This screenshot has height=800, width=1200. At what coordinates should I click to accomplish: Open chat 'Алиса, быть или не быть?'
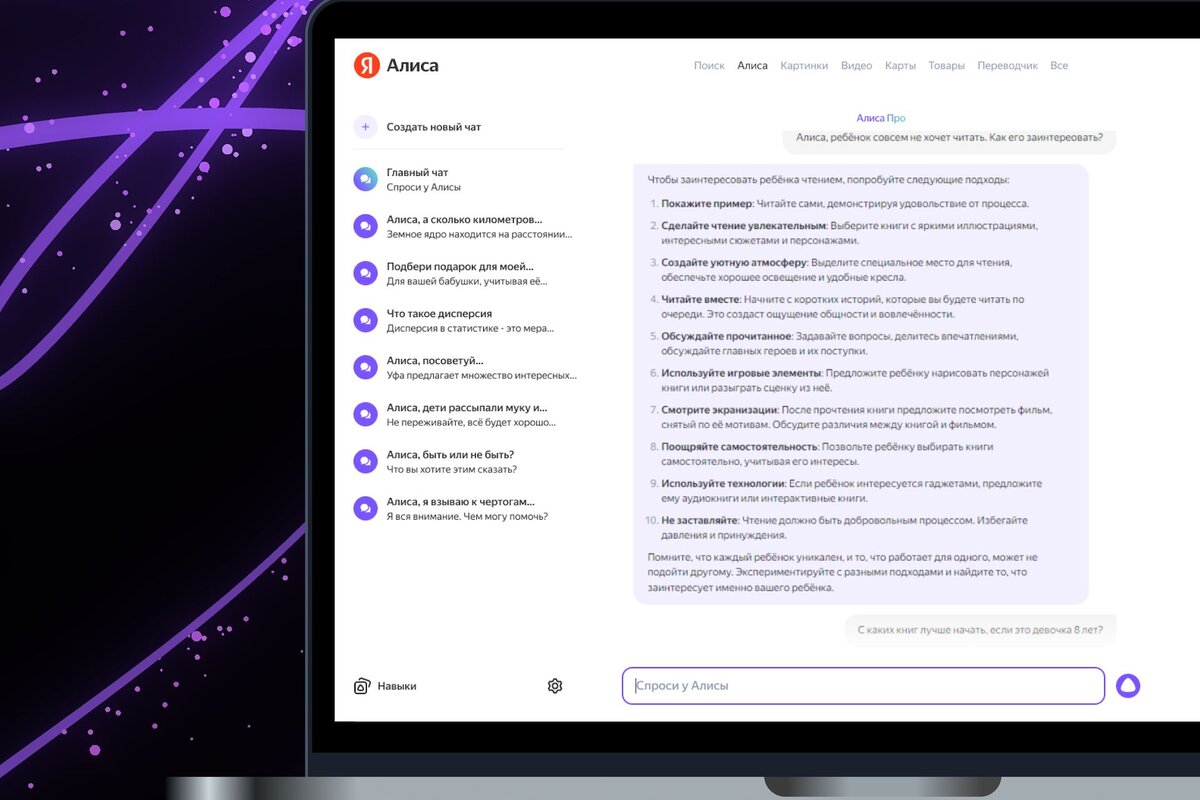click(x=450, y=454)
